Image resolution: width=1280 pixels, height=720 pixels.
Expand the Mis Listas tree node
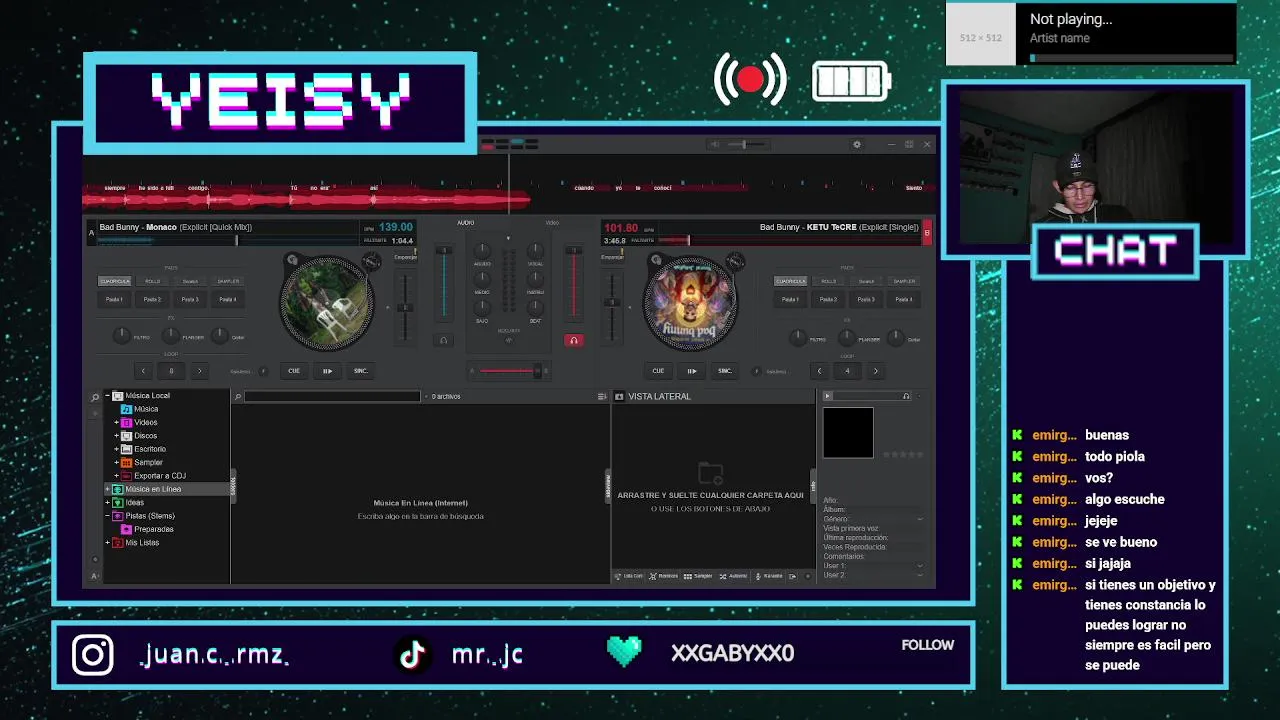click(x=107, y=542)
